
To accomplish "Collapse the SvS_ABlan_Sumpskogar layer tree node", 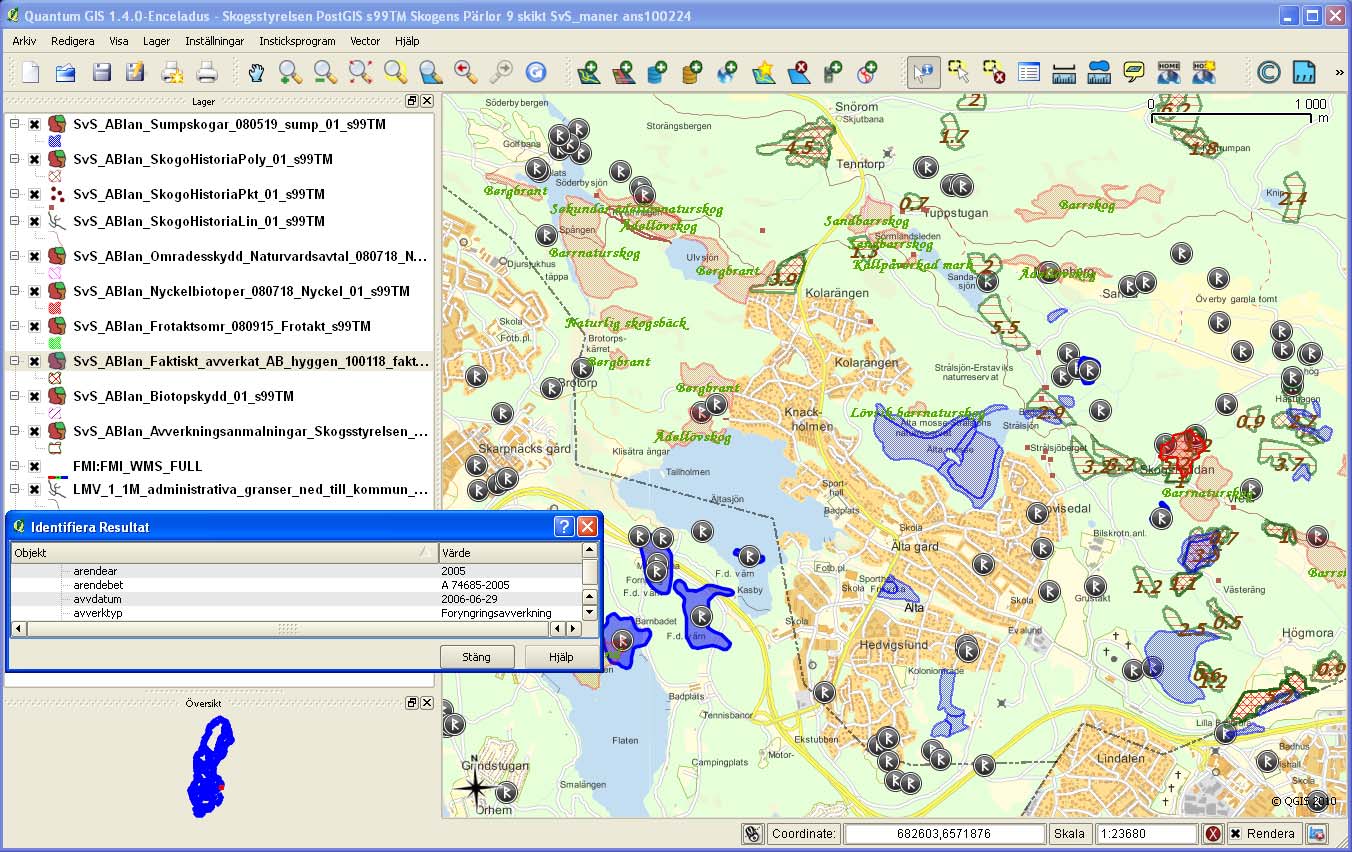I will point(15,124).
